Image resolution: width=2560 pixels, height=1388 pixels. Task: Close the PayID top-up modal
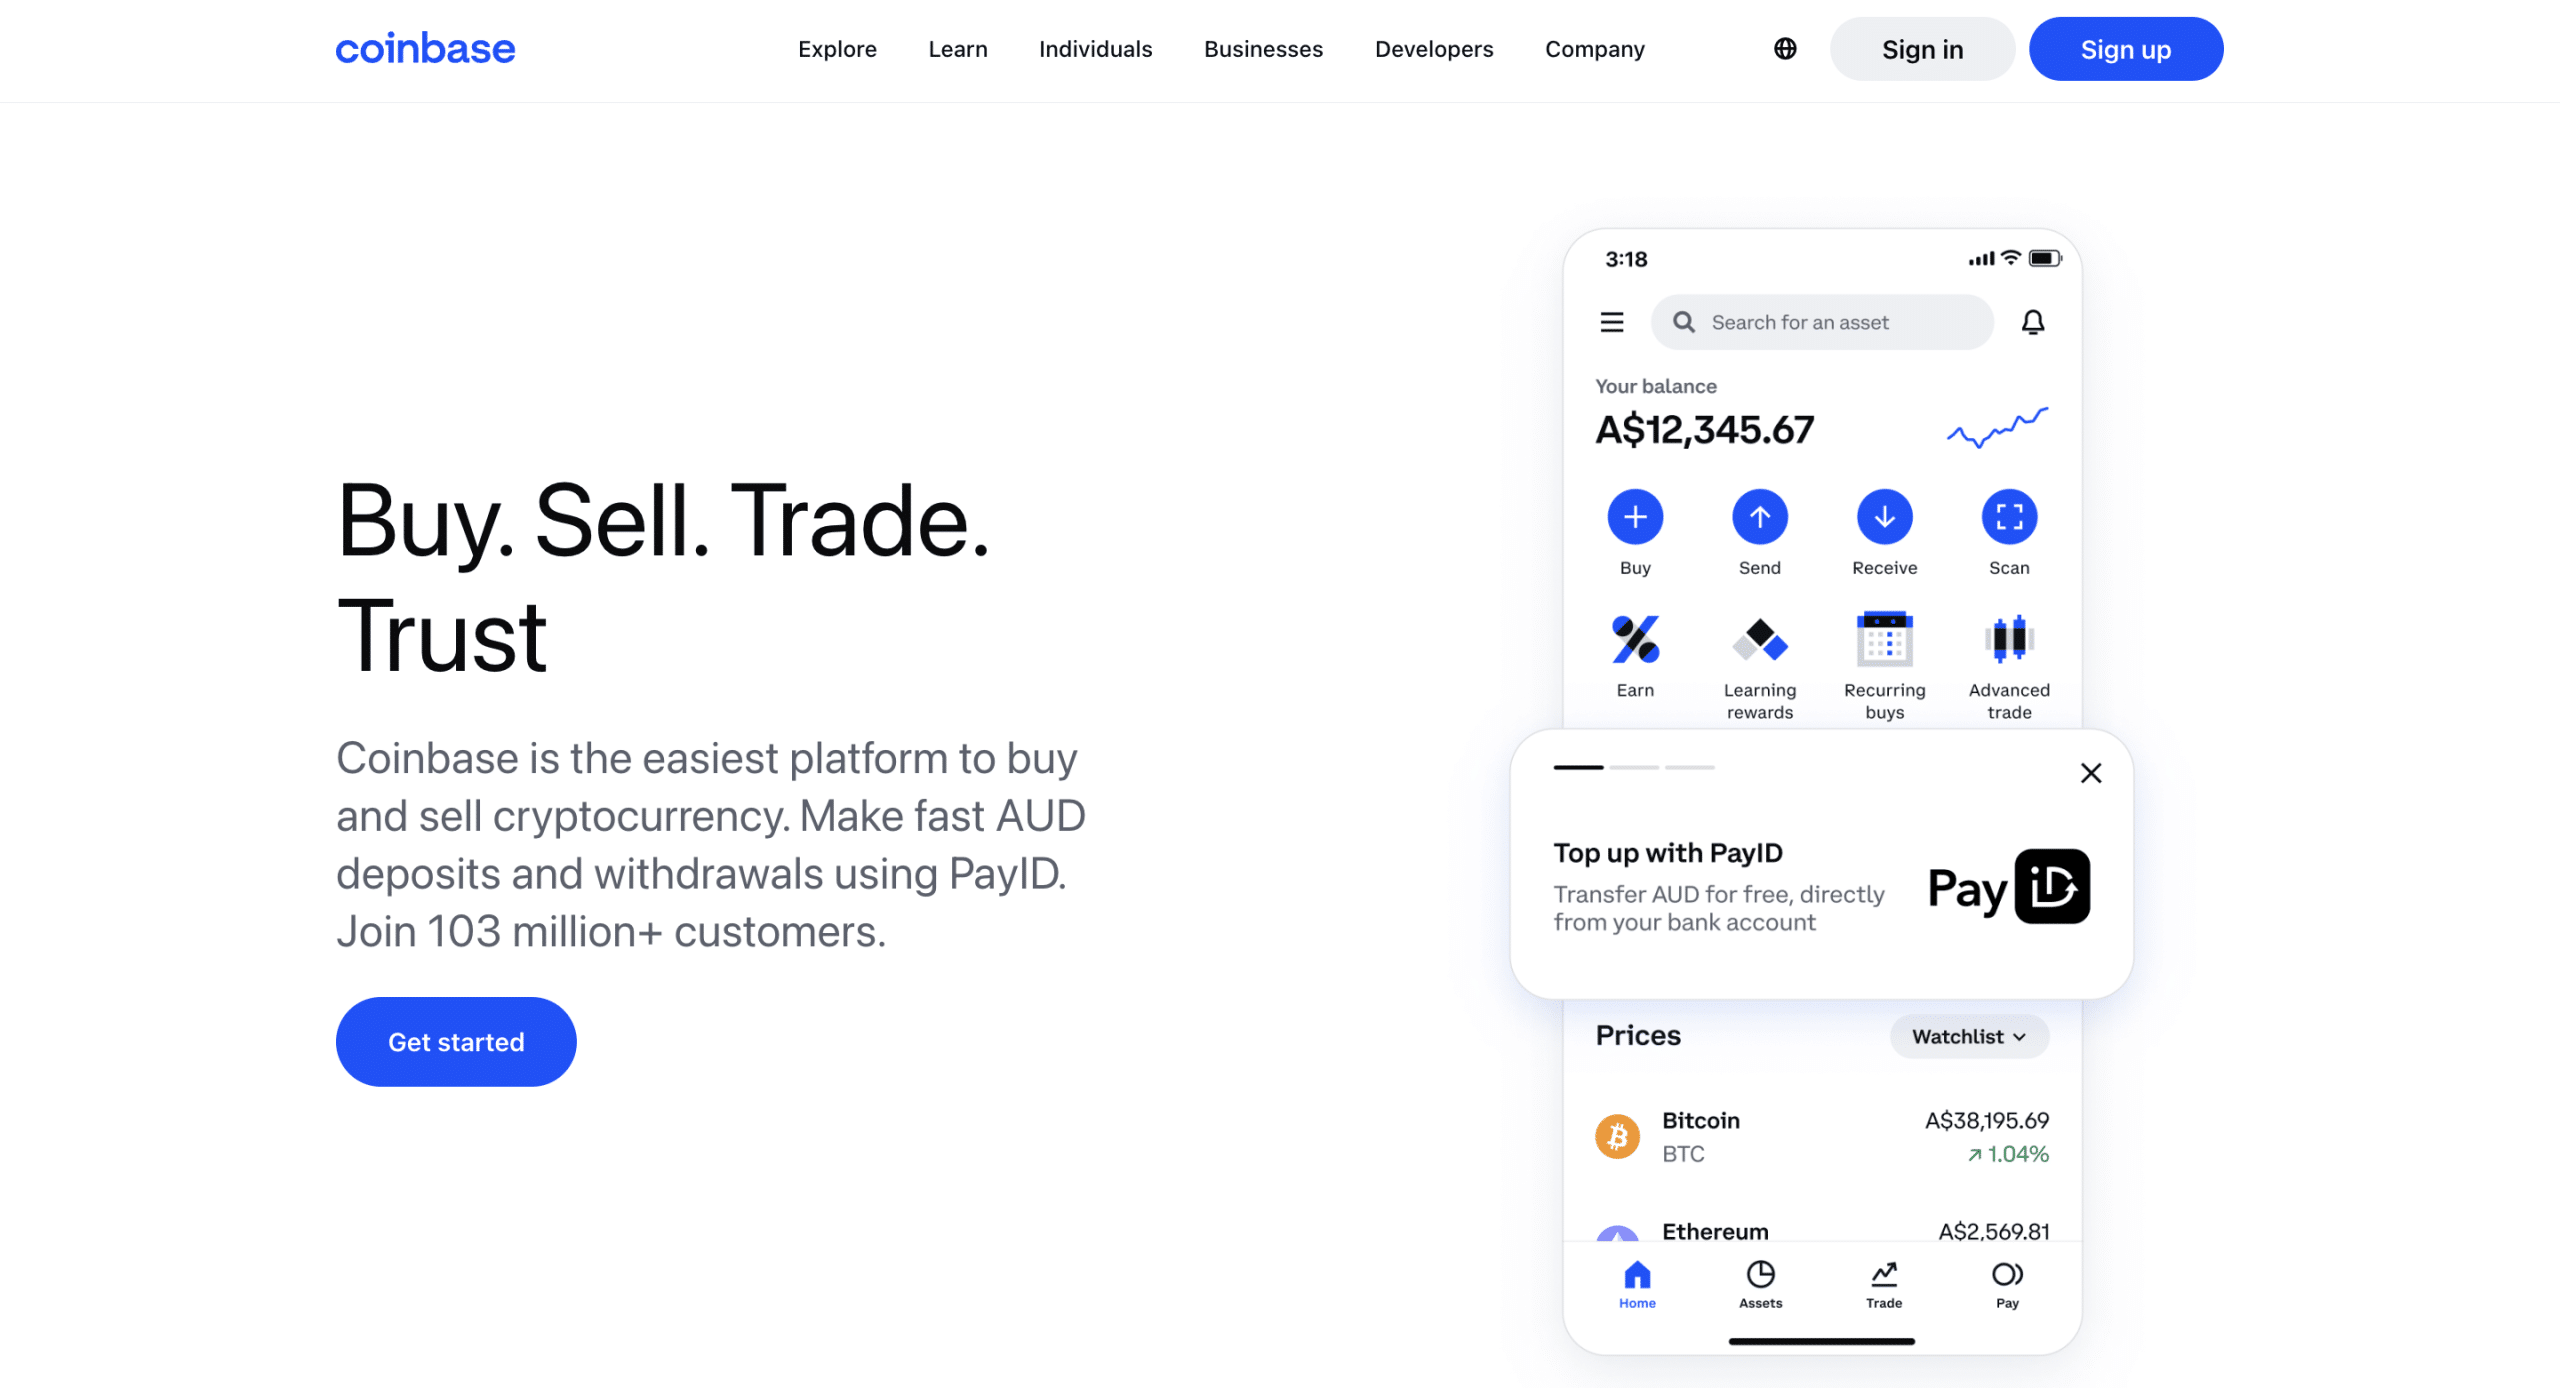(x=2090, y=774)
